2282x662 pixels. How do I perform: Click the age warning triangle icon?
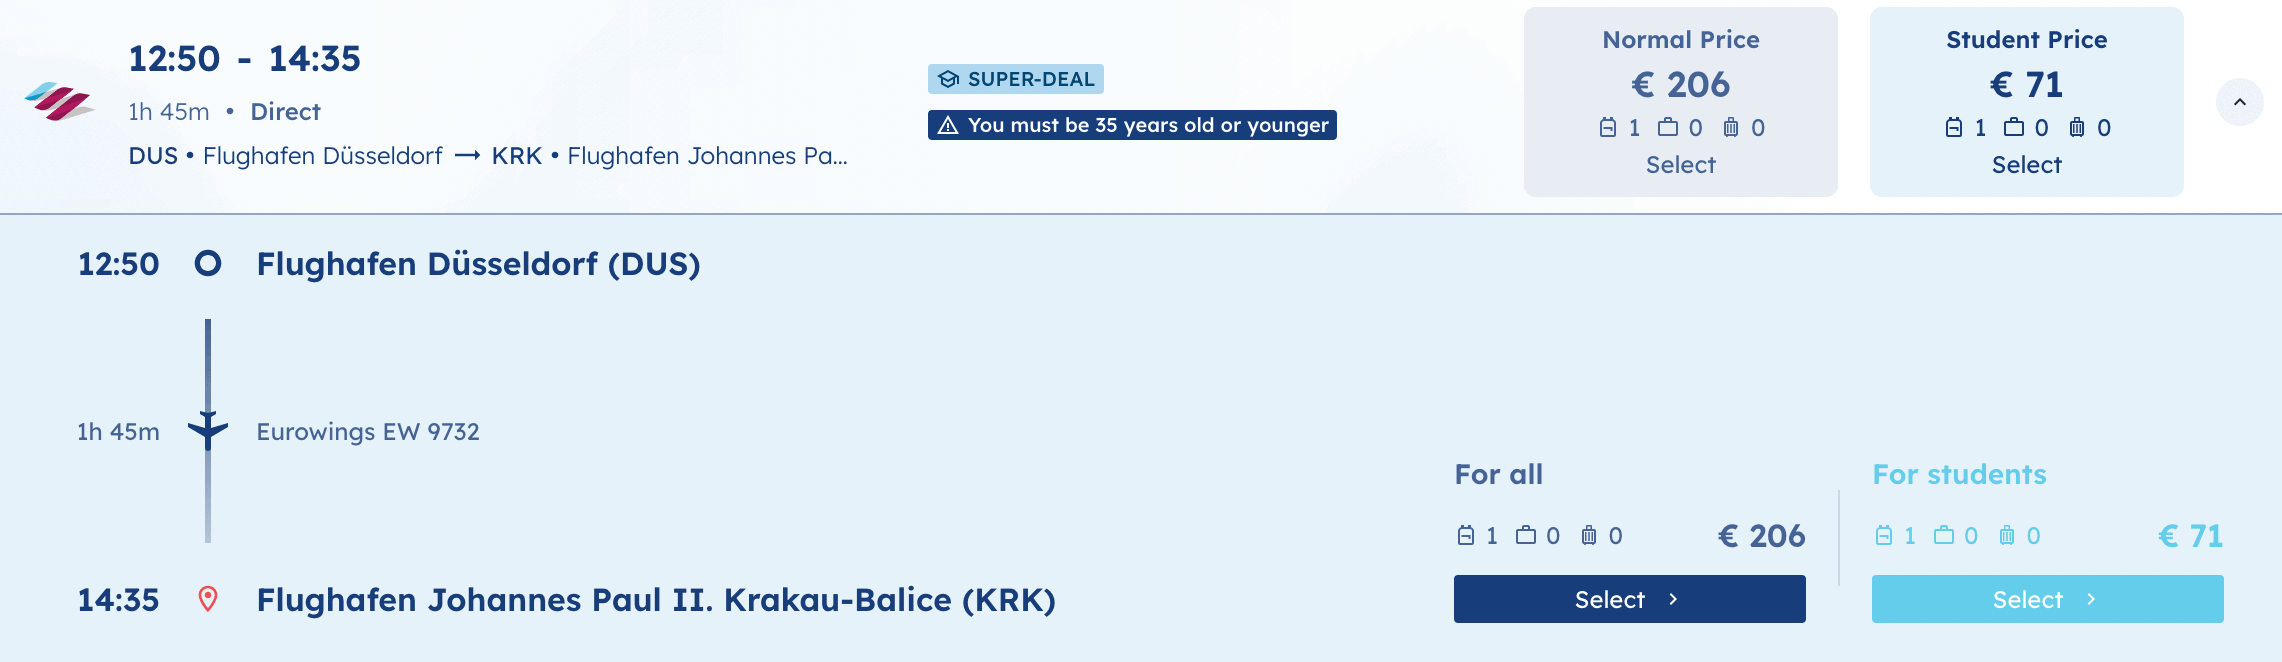948,125
